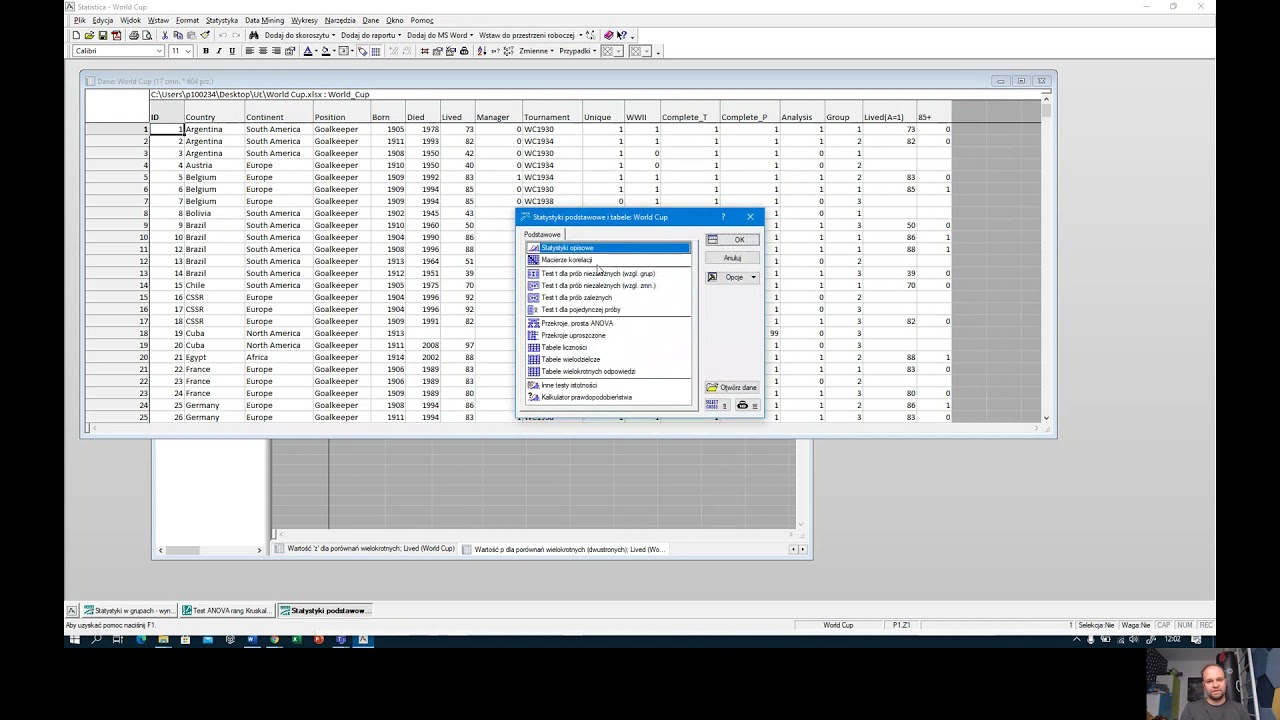Image resolution: width=1280 pixels, height=720 pixels.
Task: Expand the Dodaj do skoroszytu dropdown
Action: click(x=297, y=35)
